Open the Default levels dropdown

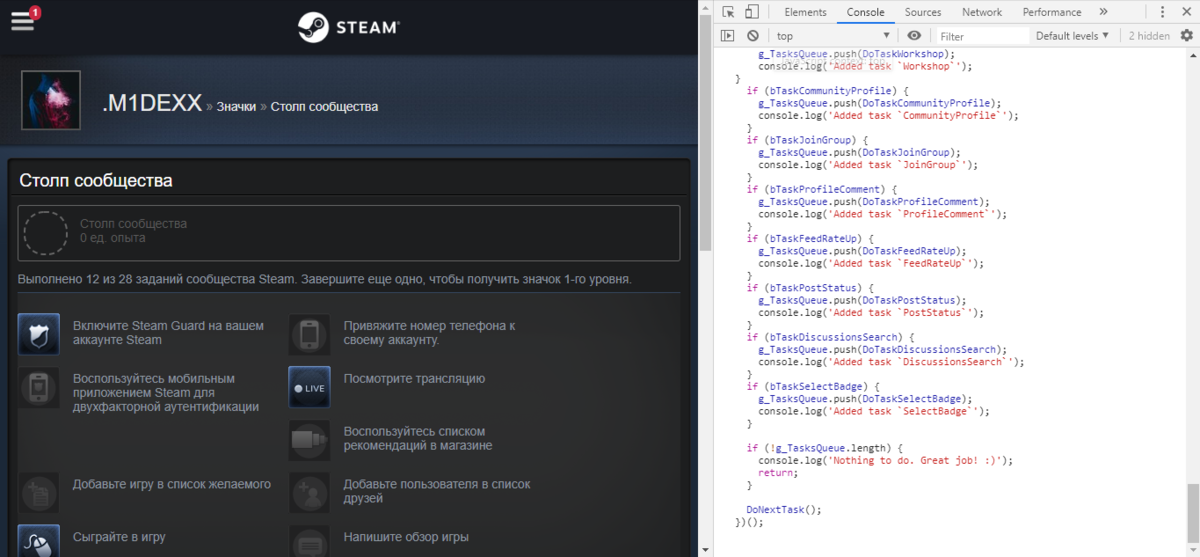tap(1072, 36)
